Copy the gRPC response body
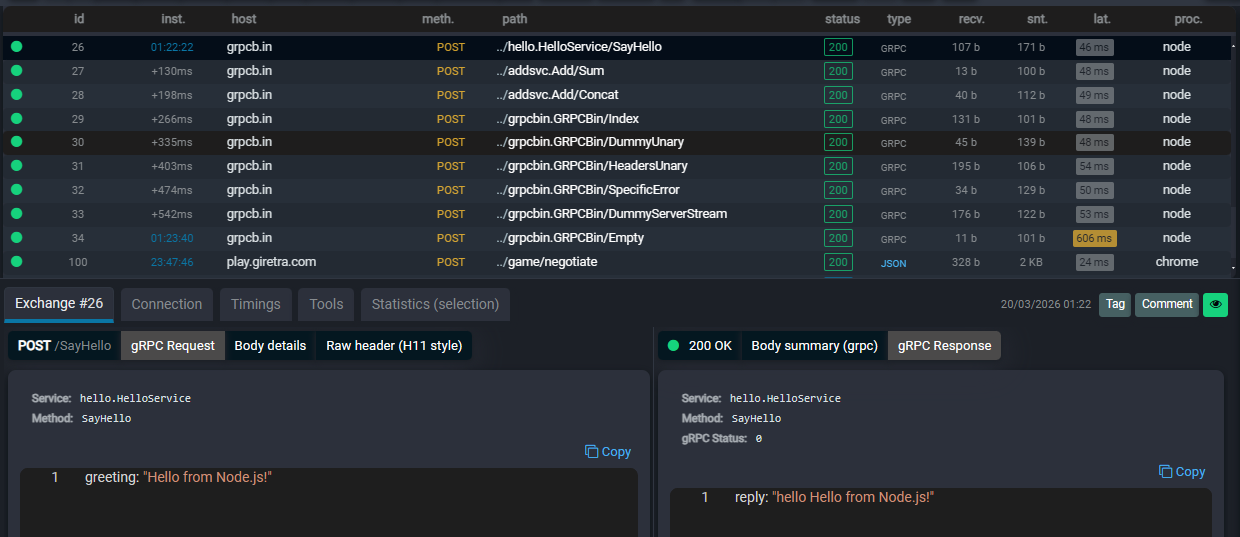Viewport: 1240px width, 537px height. click(x=1182, y=472)
